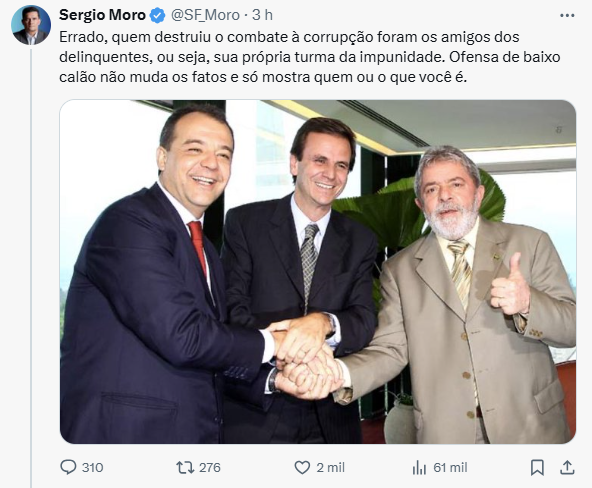The image size is (592, 488).
Task: Open the tweet timestamp 3 h
Action: pos(262,15)
